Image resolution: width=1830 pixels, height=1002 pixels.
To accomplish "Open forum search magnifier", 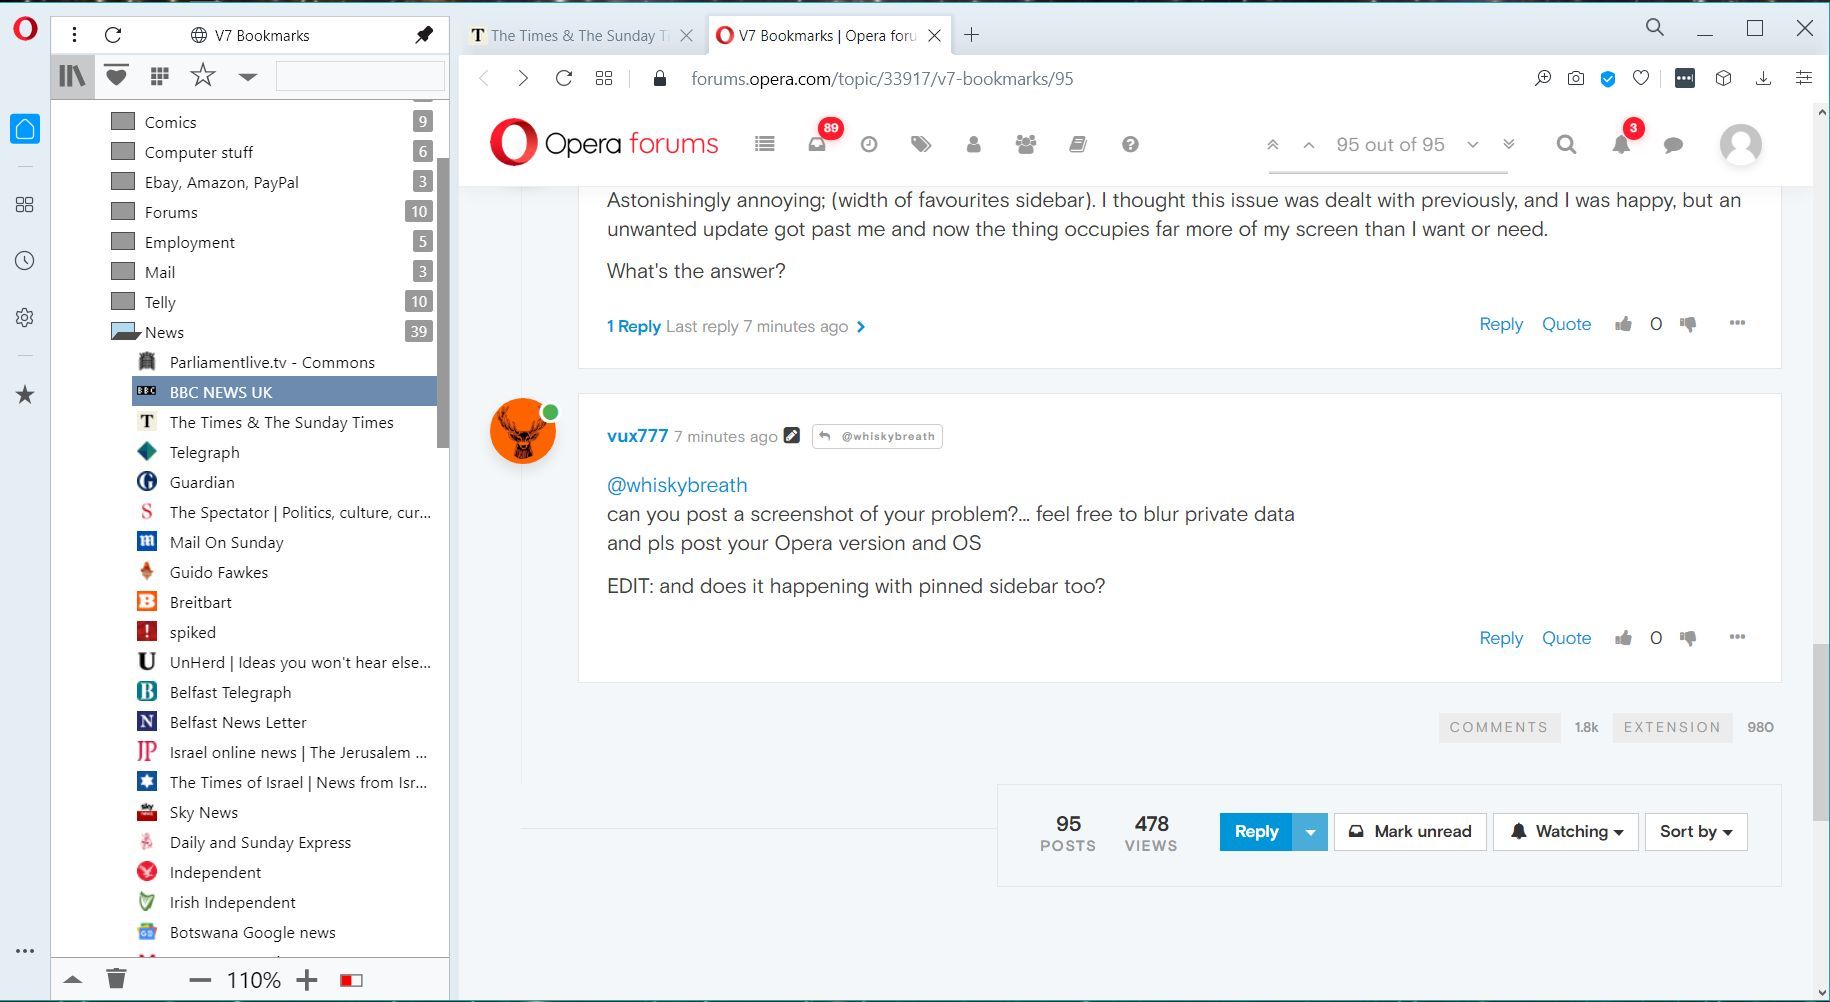I will point(1567,145).
